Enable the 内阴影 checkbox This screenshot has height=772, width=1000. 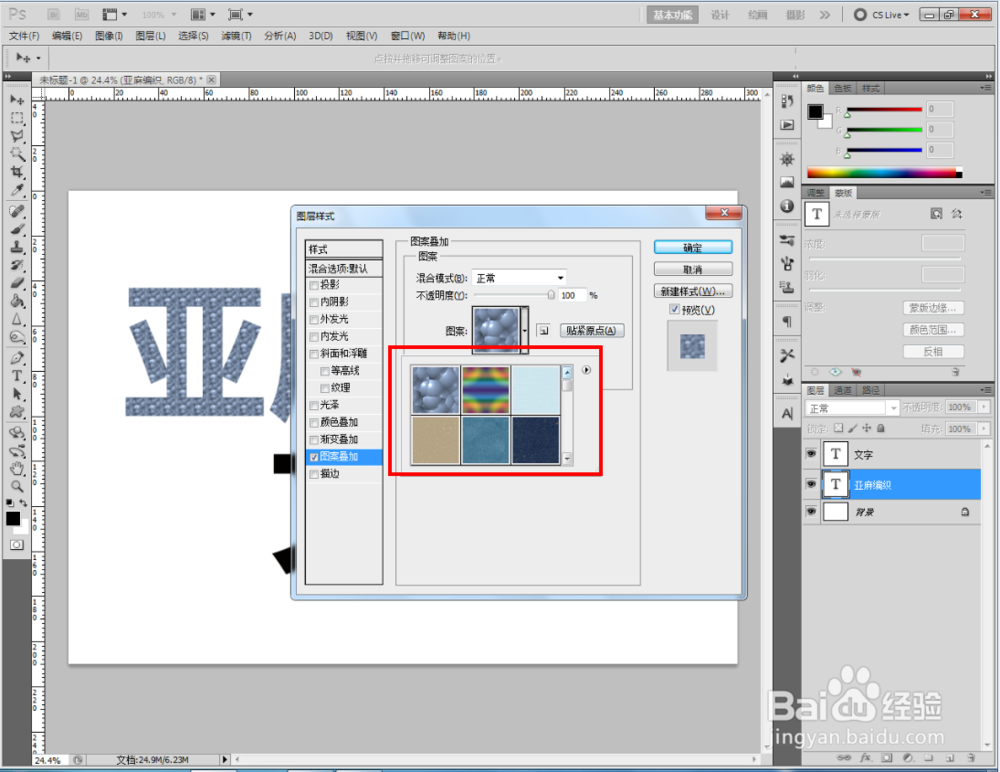[x=314, y=302]
